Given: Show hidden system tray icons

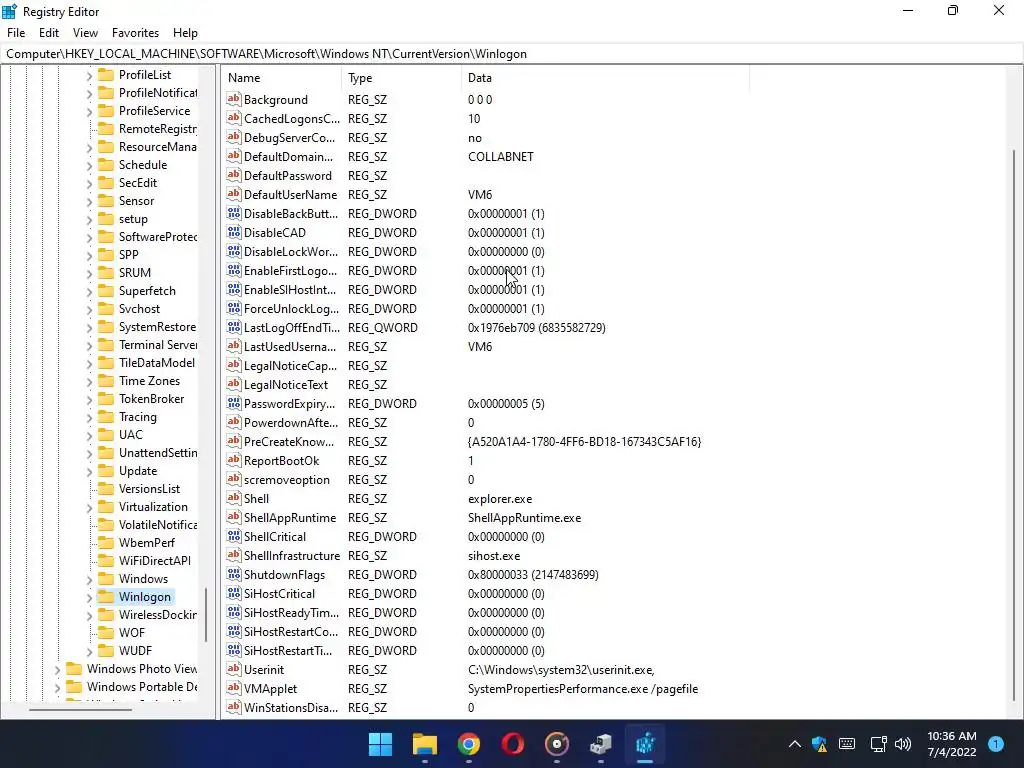Looking at the screenshot, I should 795,744.
